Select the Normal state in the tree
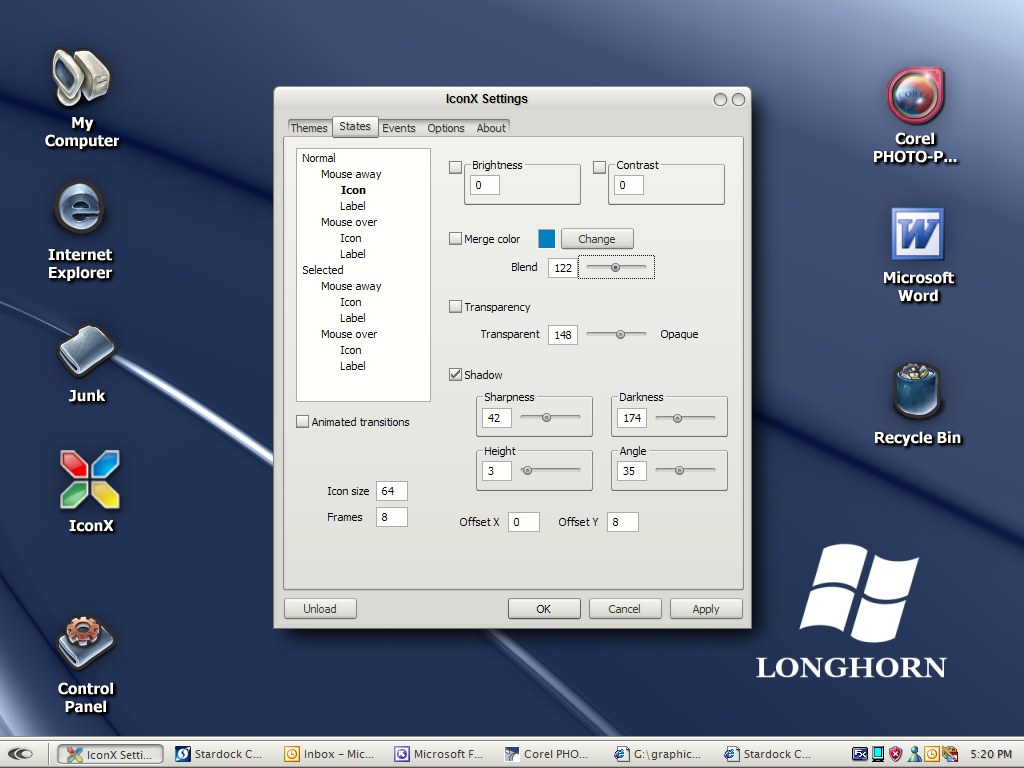This screenshot has width=1024, height=768. point(319,158)
